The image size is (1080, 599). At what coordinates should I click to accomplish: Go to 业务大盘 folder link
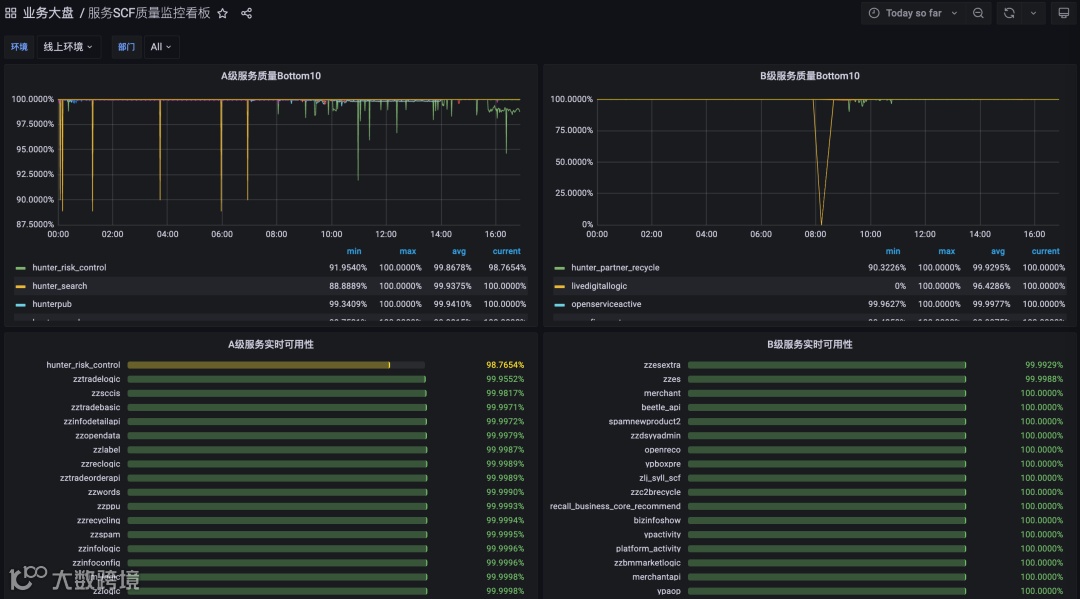[48, 13]
